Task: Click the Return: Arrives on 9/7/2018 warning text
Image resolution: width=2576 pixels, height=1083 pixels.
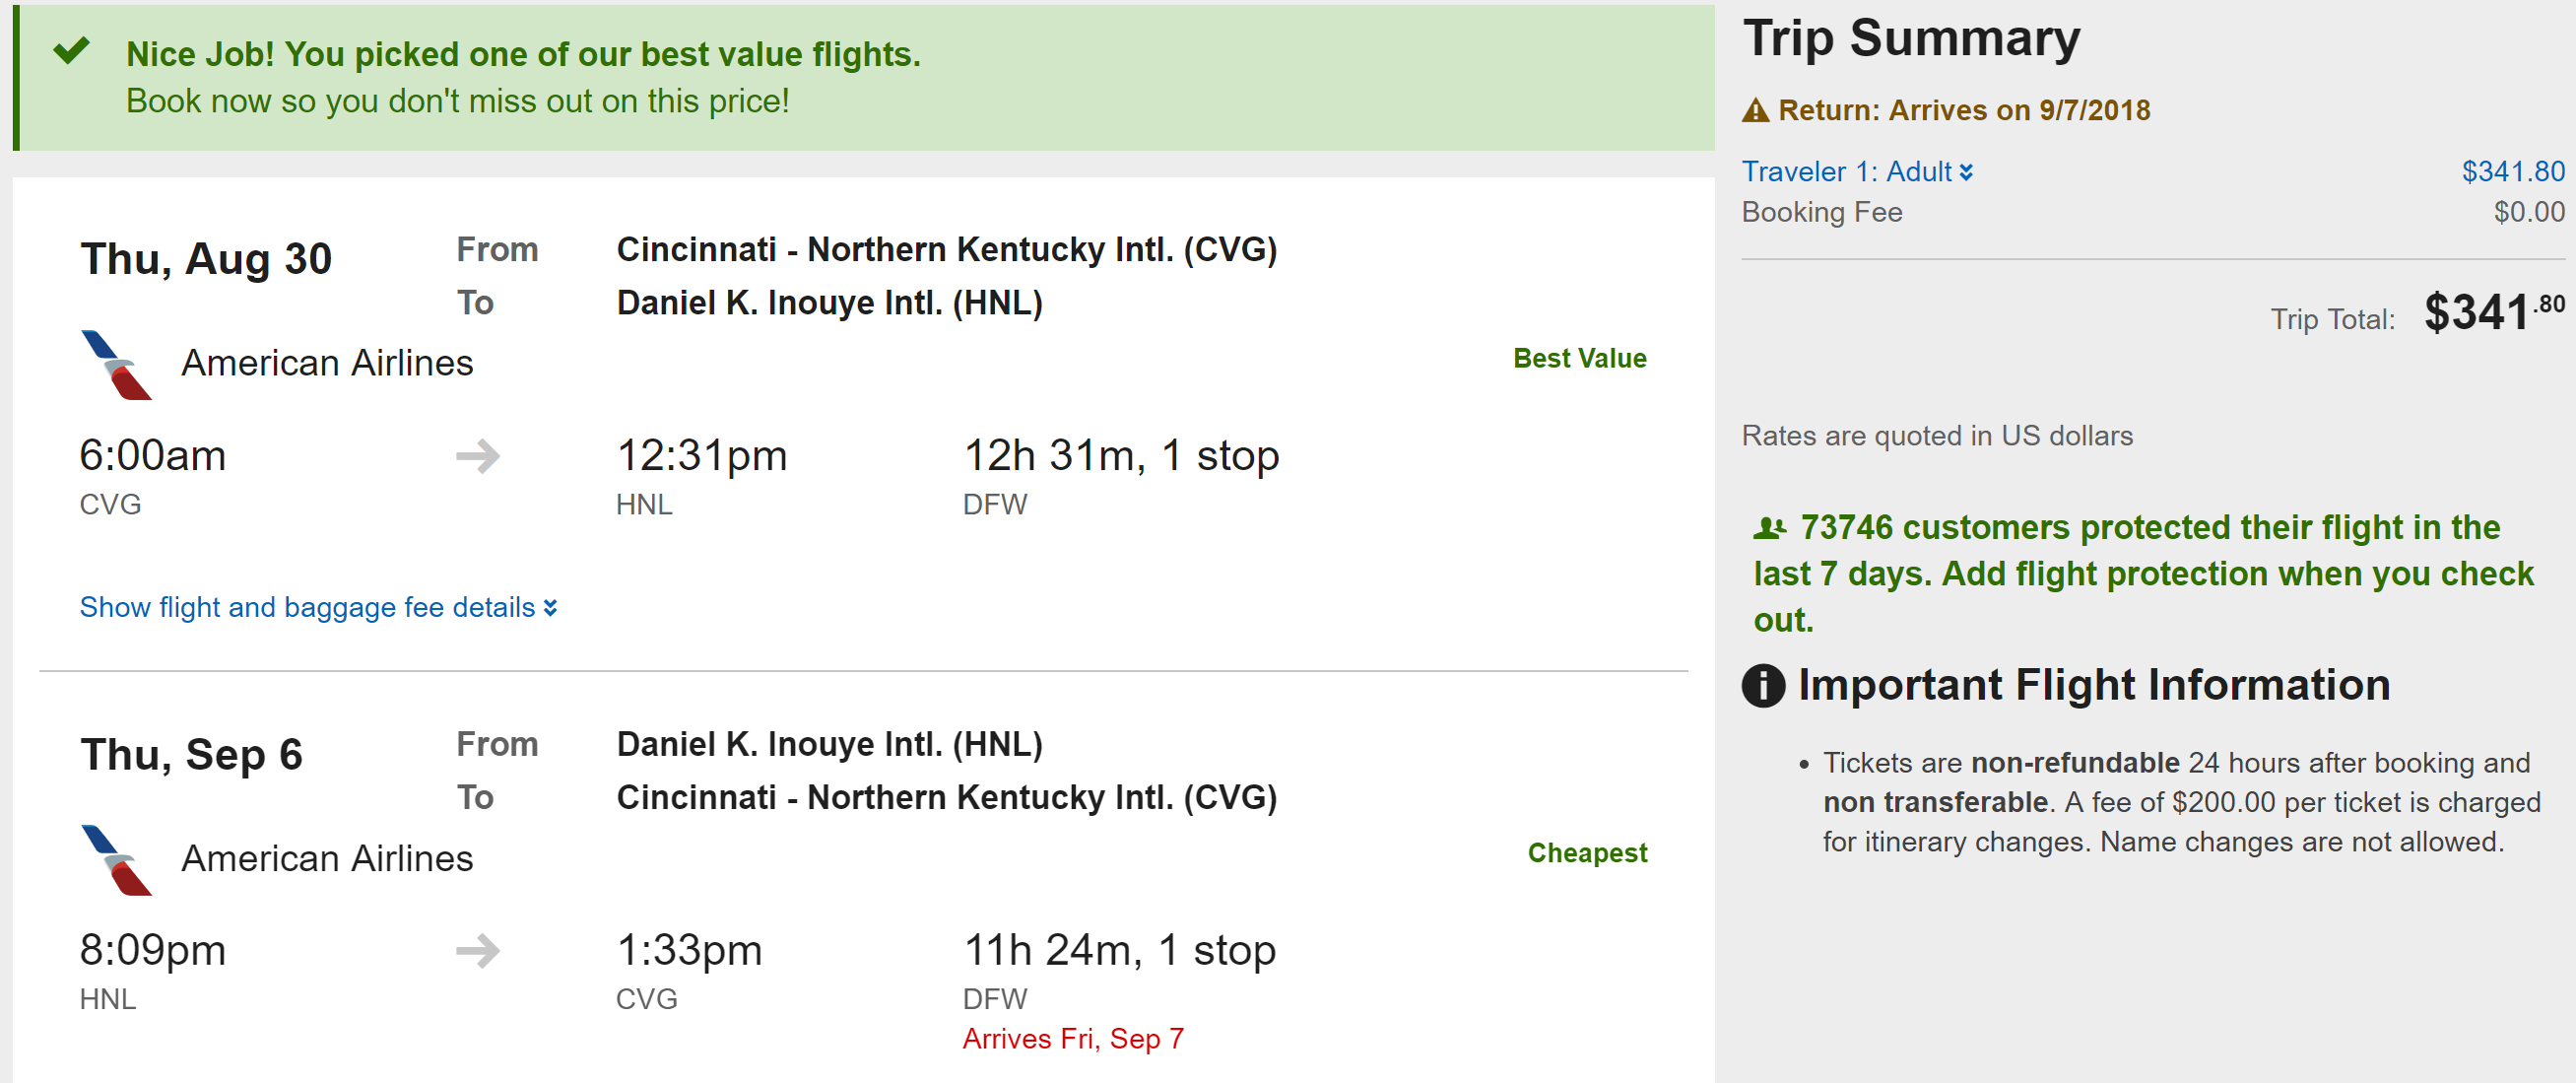Action: tap(1964, 110)
